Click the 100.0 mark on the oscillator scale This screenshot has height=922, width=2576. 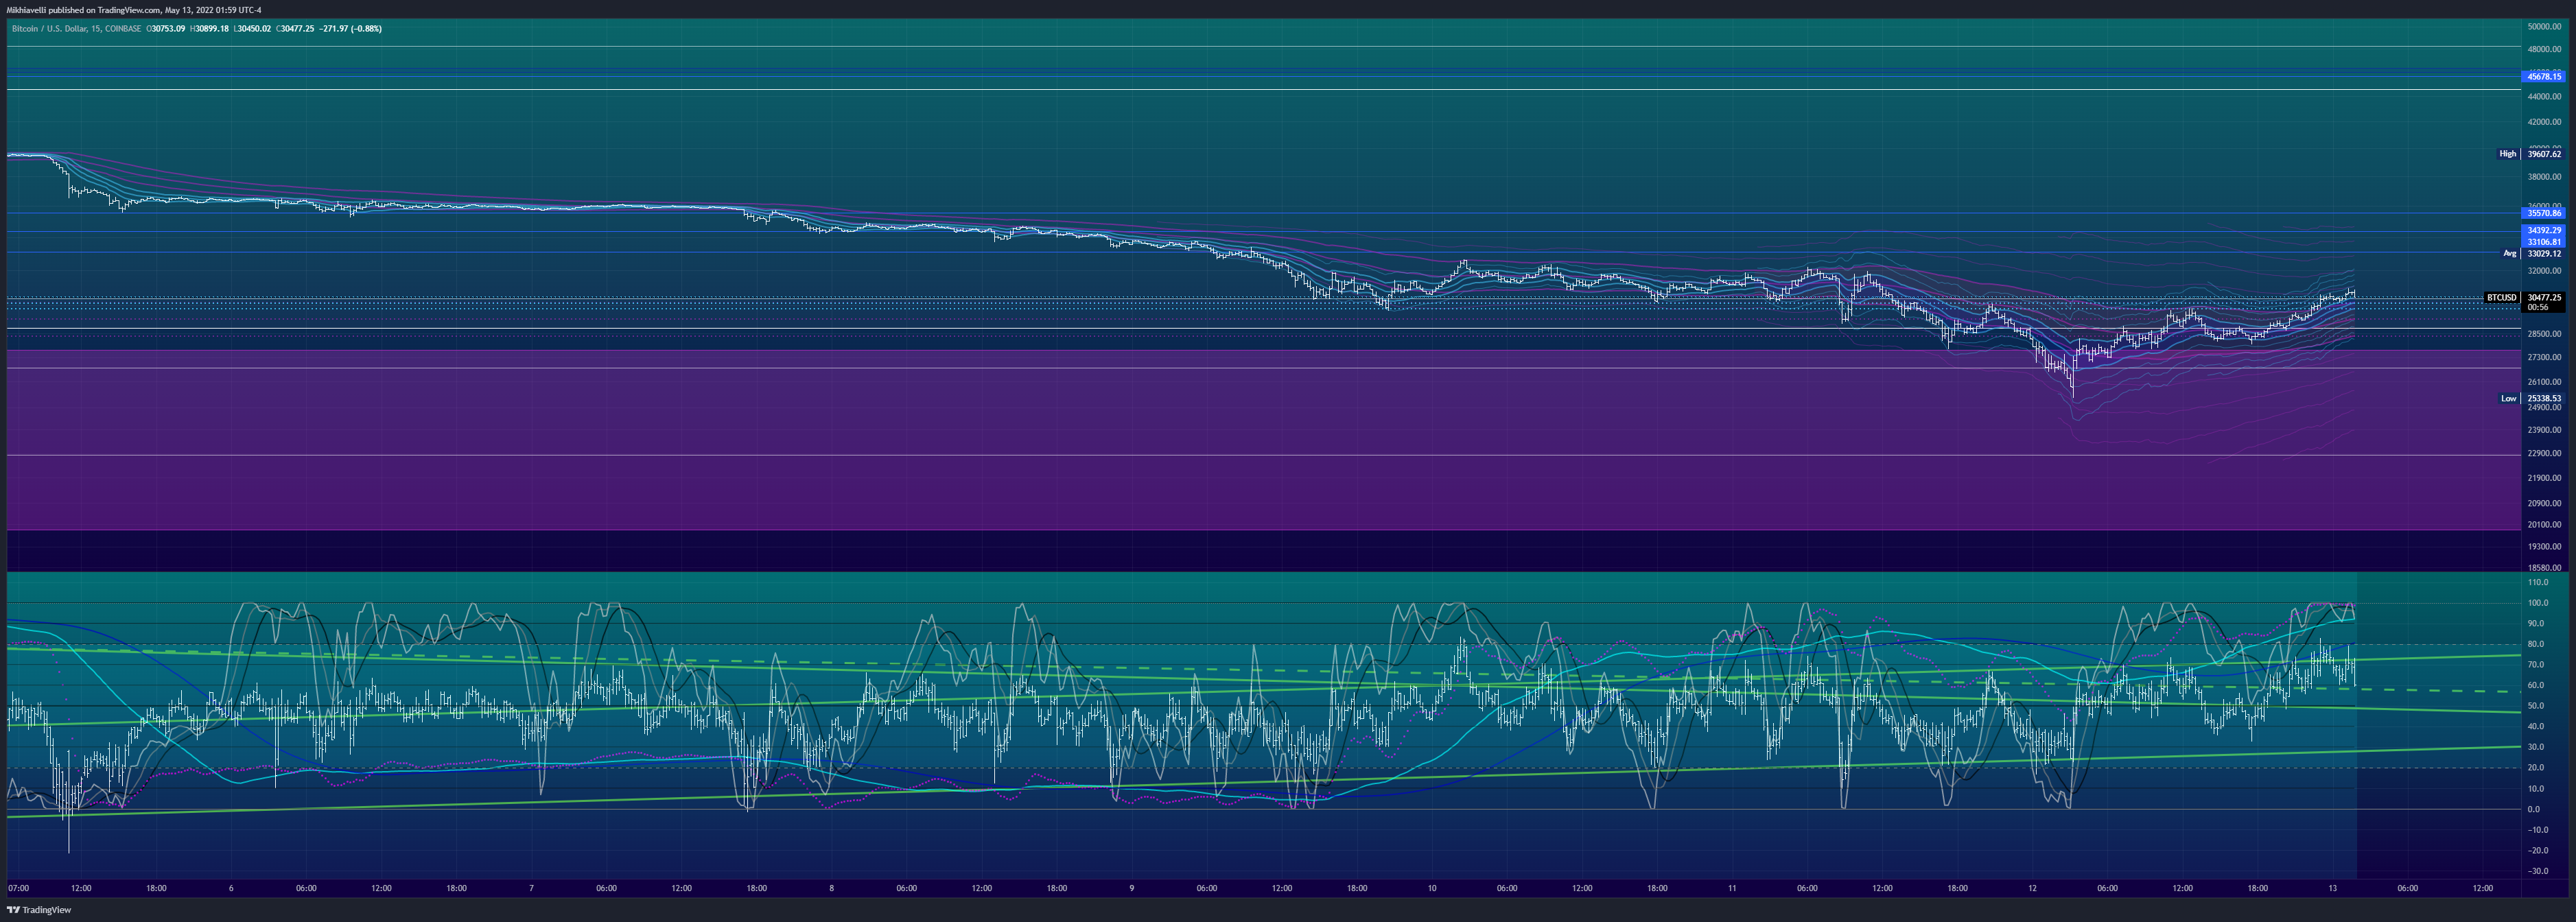(2538, 603)
